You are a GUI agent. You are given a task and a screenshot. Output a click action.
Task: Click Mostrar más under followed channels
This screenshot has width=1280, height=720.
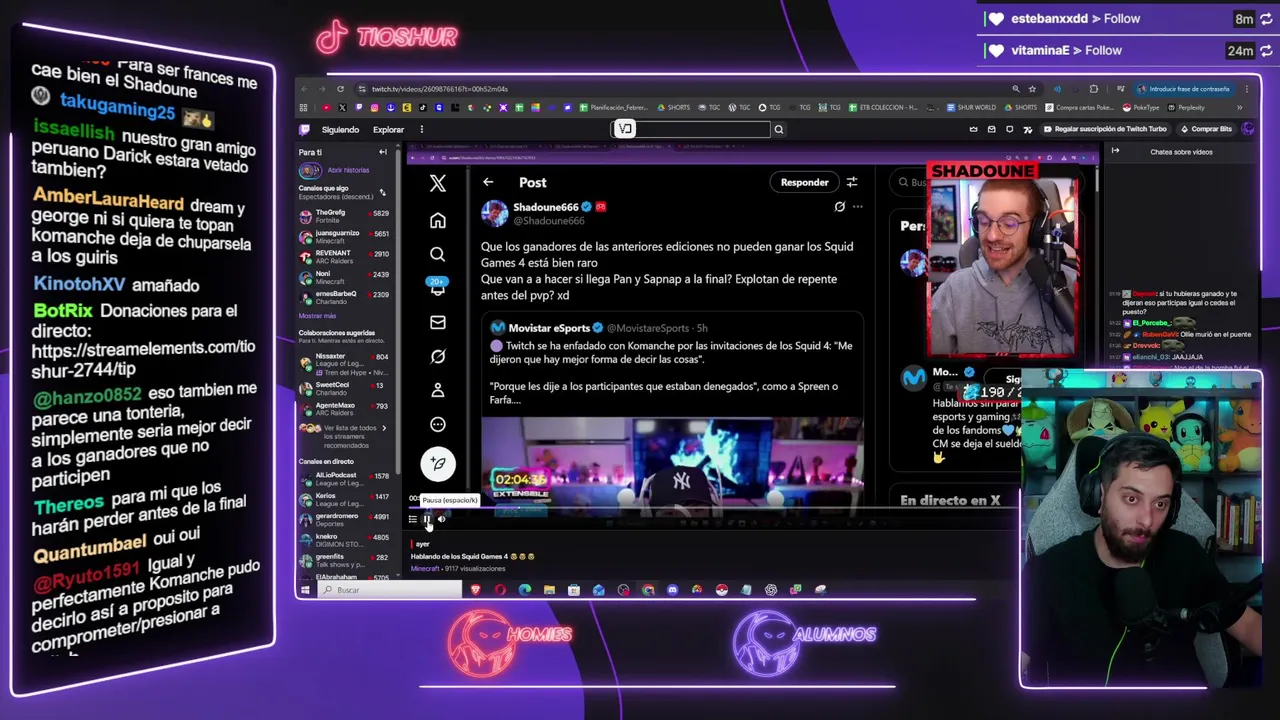[317, 316]
